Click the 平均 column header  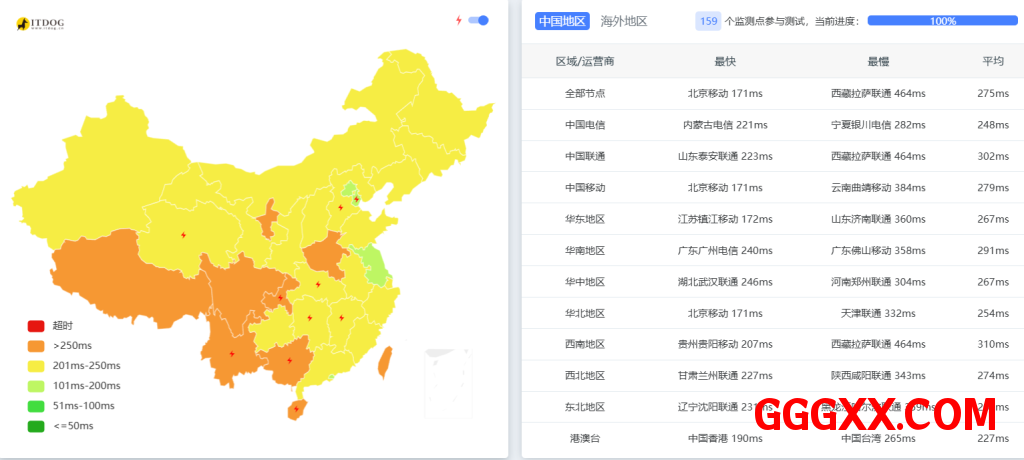[x=992, y=61]
